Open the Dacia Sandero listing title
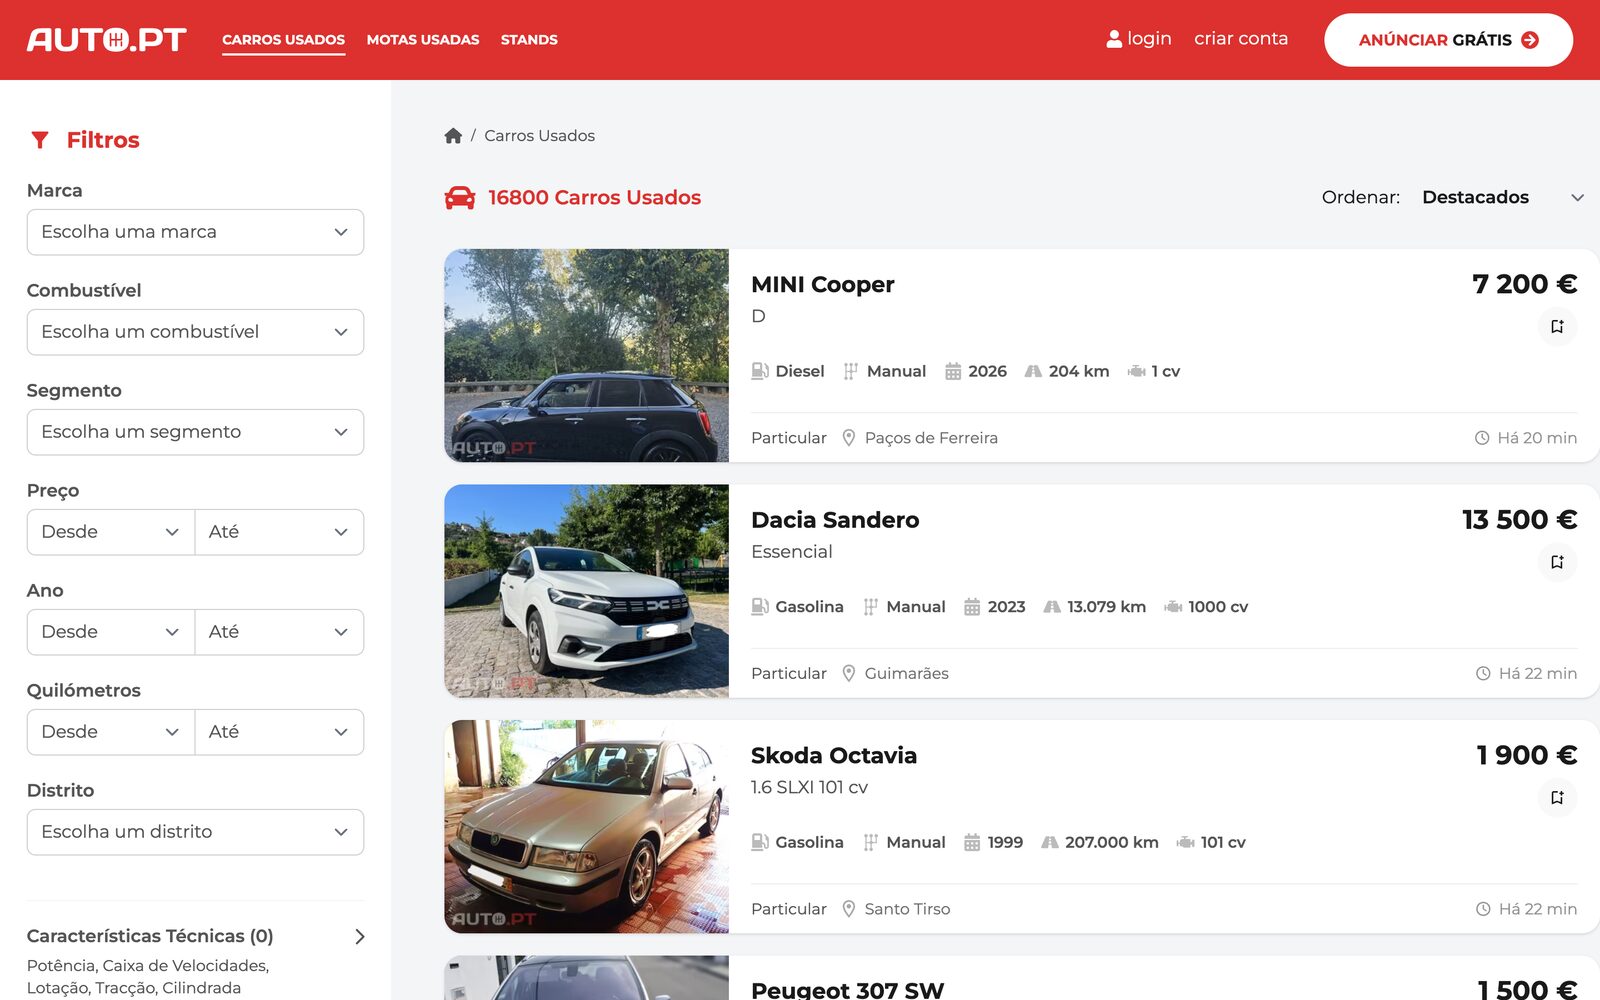 (835, 520)
